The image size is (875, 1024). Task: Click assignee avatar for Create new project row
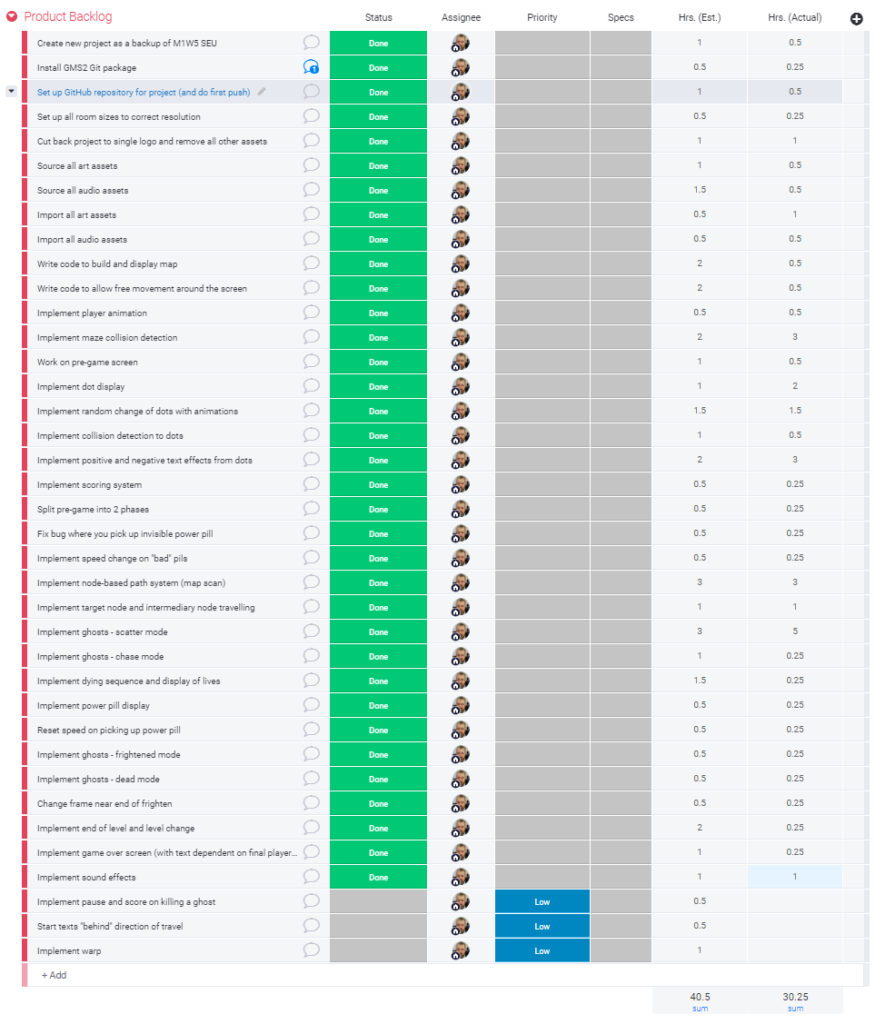pyautogui.click(x=460, y=43)
